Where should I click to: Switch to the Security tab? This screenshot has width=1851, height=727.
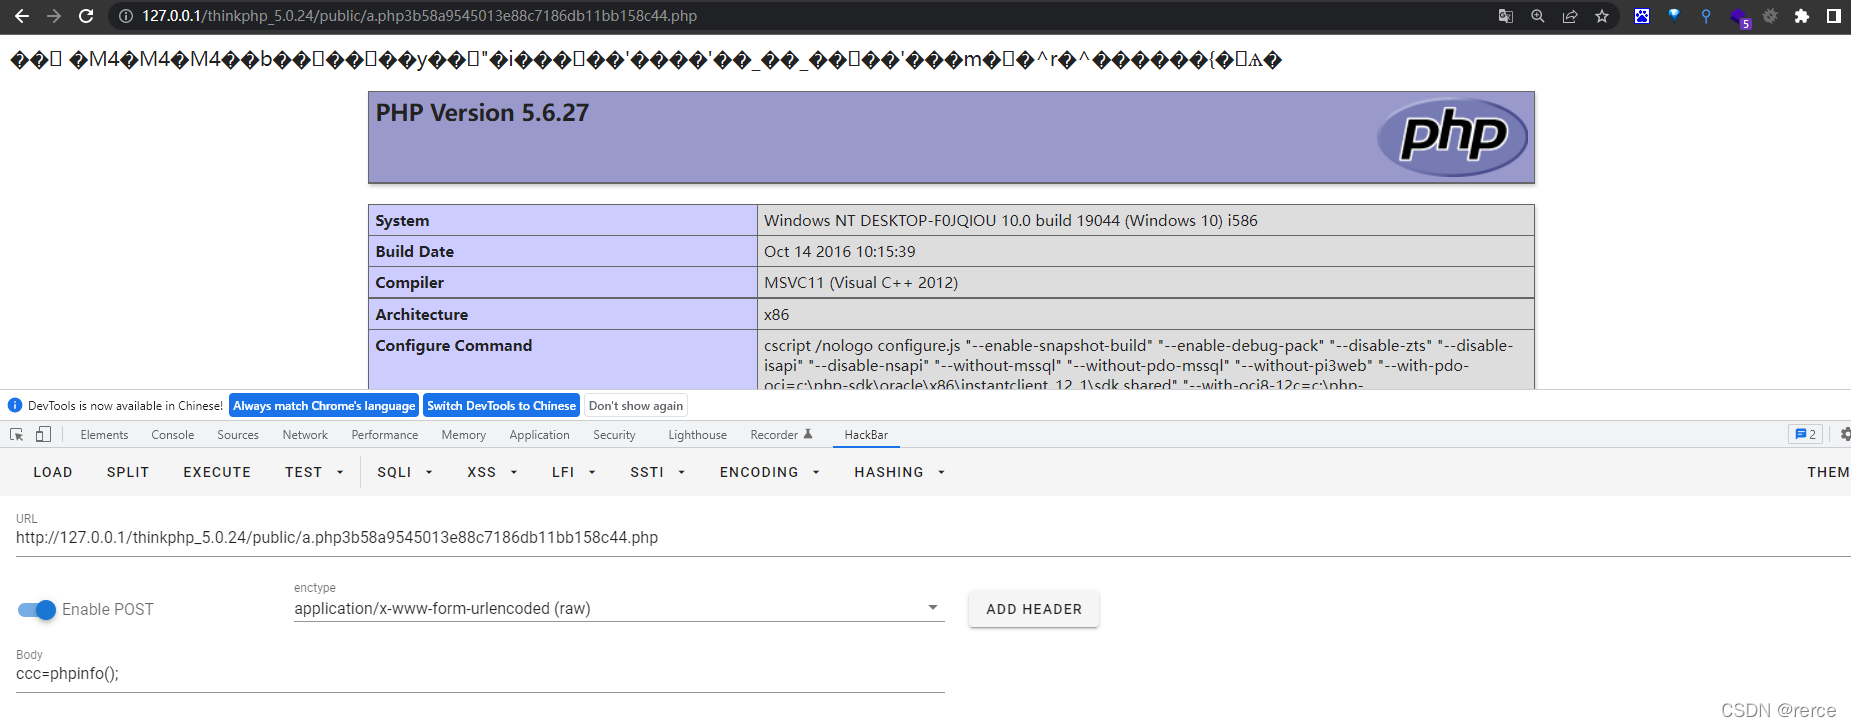[x=614, y=435]
